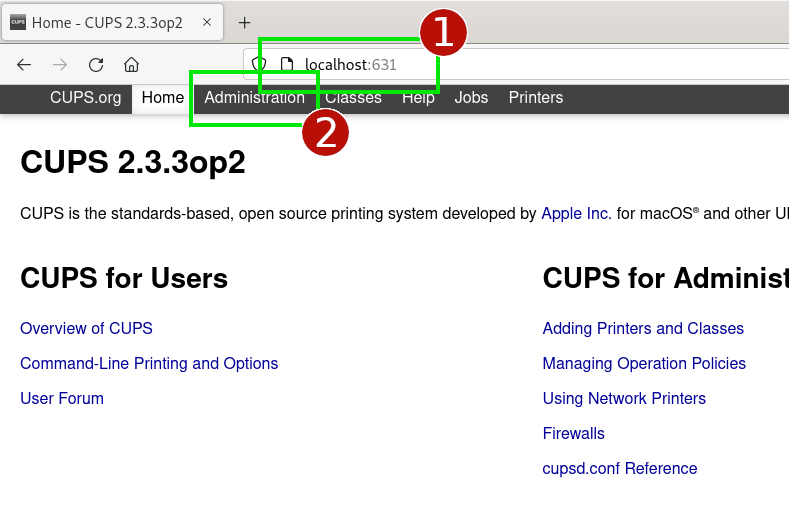This screenshot has width=789, height=510.
Task: Open the Administration navigation tab
Action: click(254, 98)
